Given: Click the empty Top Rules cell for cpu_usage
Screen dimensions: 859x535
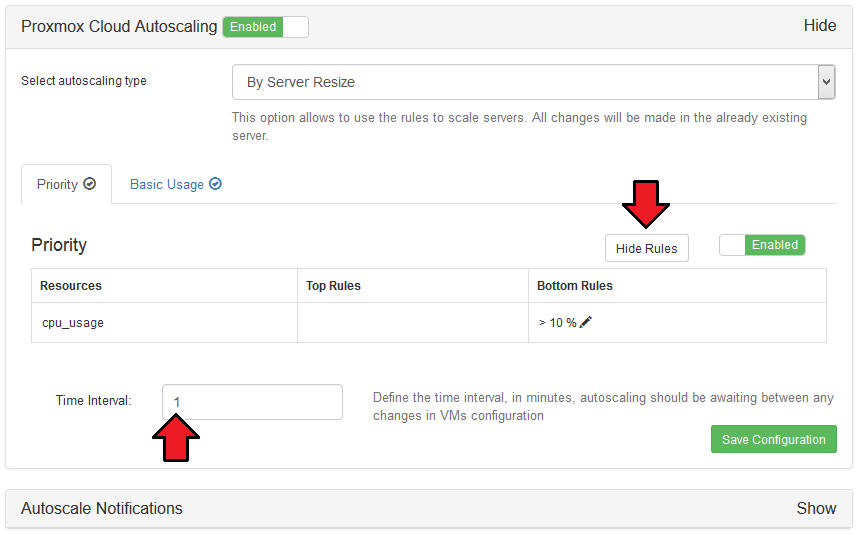Looking at the screenshot, I should 413,323.
